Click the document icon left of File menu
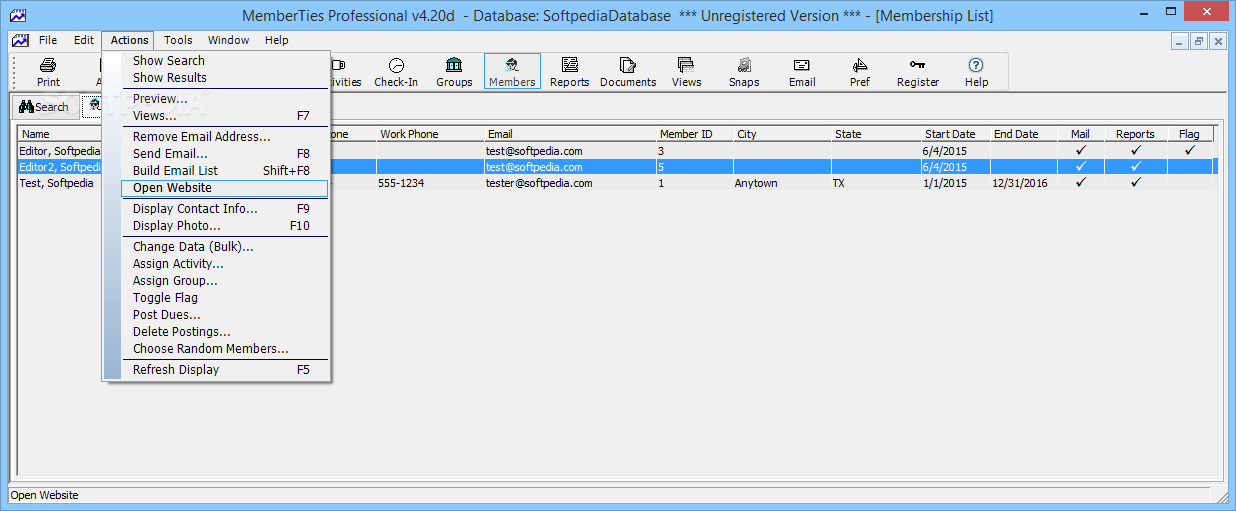This screenshot has height=511, width=1236. 20,40
